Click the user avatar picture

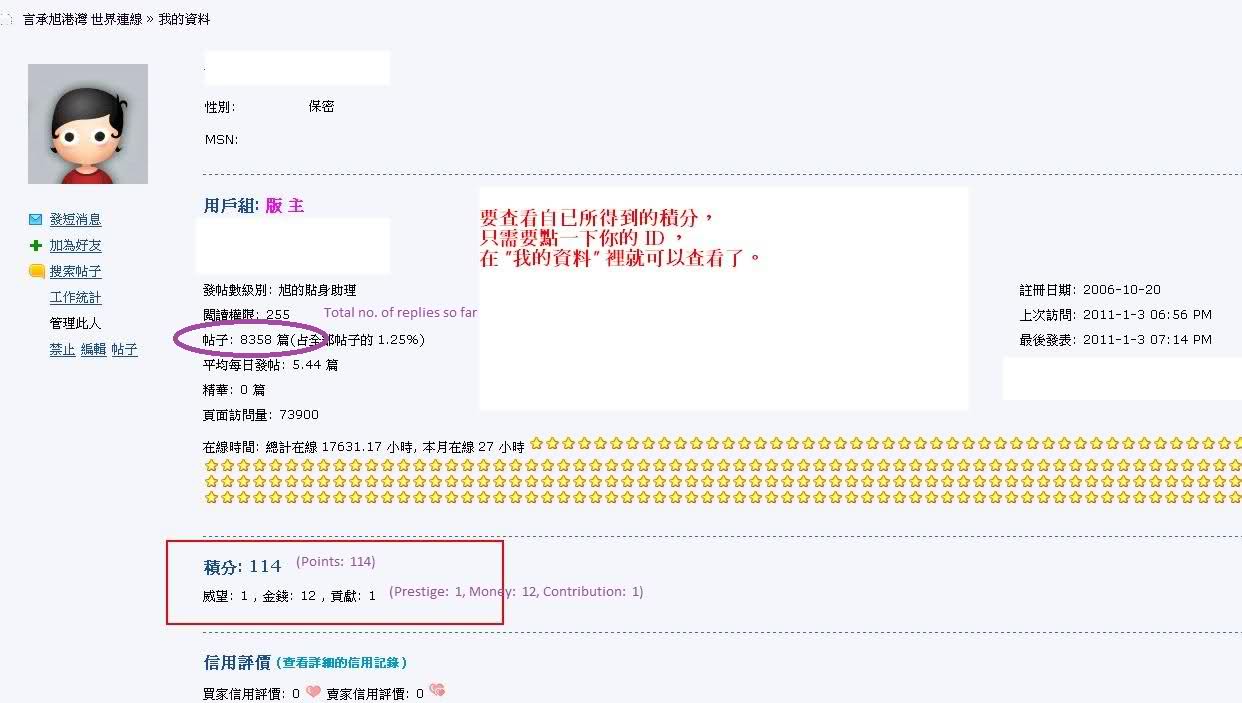pyautogui.click(x=88, y=124)
